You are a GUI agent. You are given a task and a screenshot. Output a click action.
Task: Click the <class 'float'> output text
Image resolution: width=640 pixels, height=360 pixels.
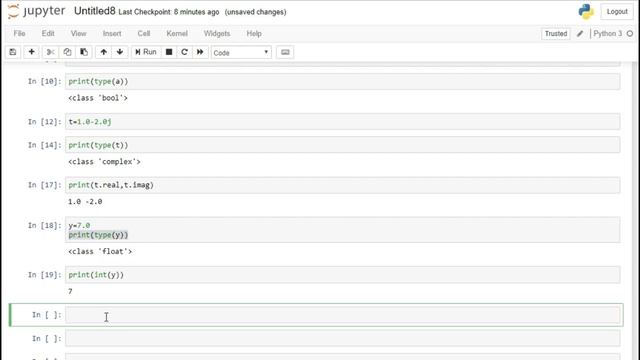coord(100,251)
